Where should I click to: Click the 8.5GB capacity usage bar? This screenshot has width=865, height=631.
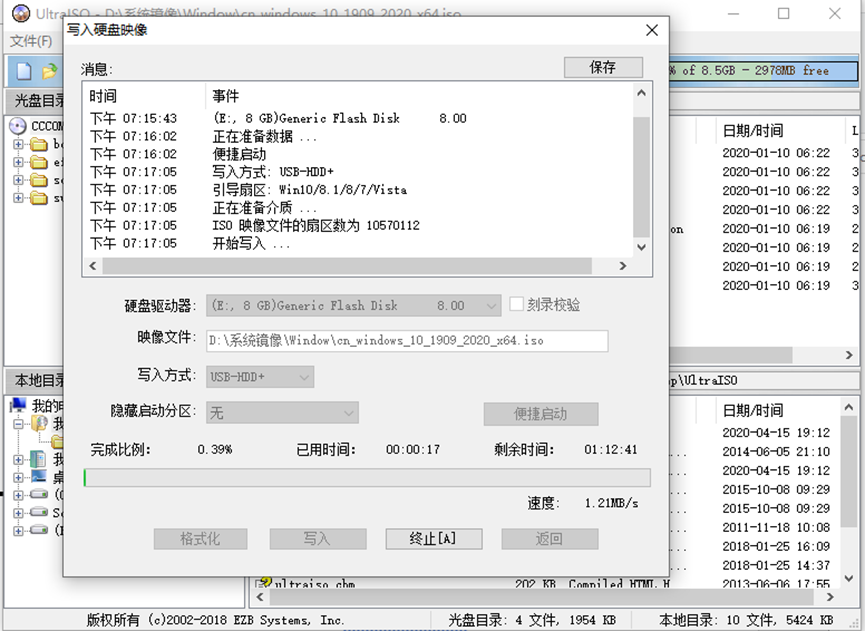pos(763,71)
